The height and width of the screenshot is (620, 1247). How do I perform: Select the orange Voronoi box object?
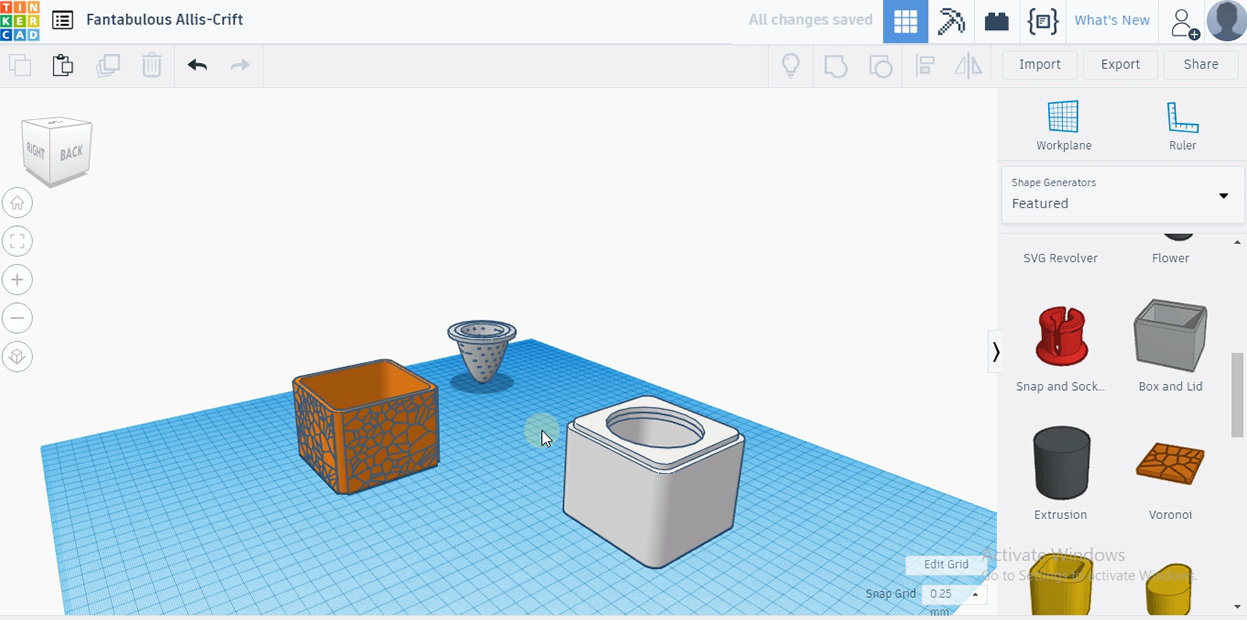pyautogui.click(x=366, y=427)
